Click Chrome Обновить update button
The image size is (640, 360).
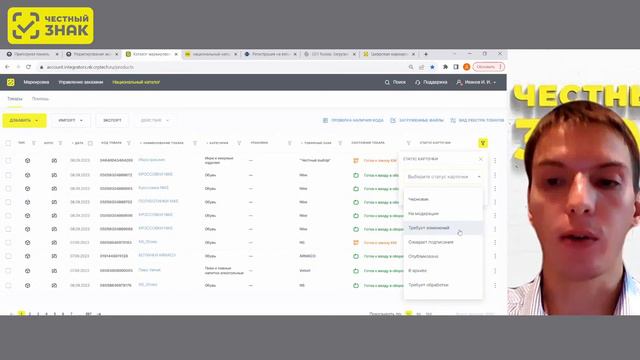(x=489, y=67)
